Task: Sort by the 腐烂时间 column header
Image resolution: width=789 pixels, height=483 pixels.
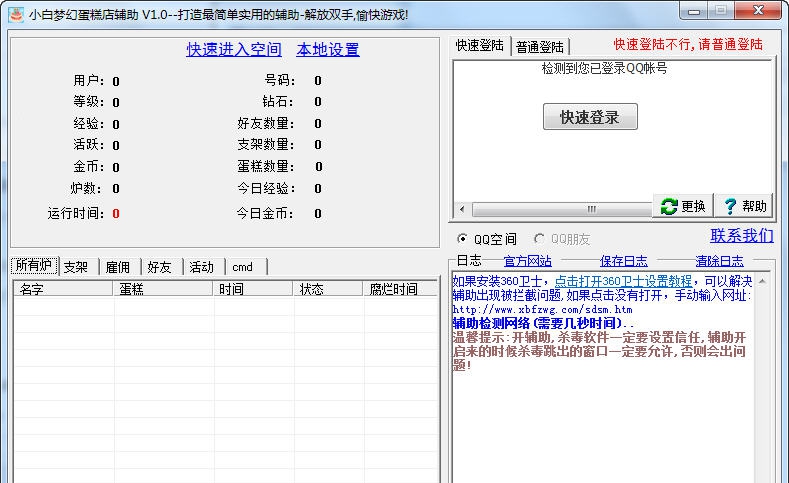Action: click(401, 289)
